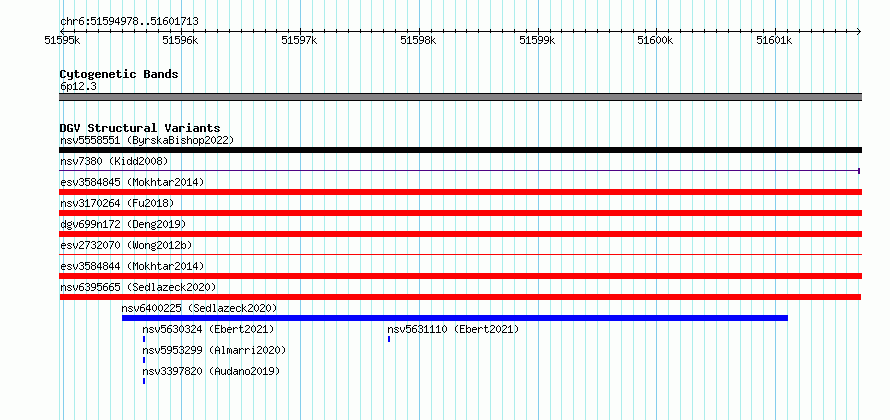Image resolution: width=890 pixels, height=420 pixels.
Task: Select the red bar under nsv6395665
Action: coord(460,297)
